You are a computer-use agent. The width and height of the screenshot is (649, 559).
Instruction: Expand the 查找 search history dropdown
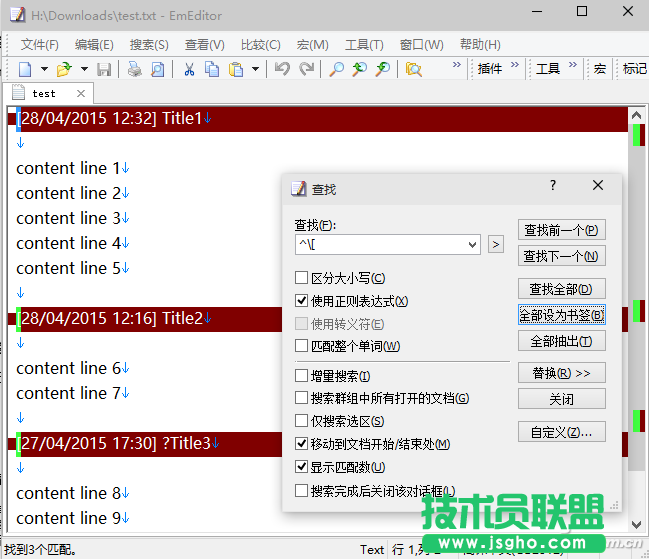tap(472, 244)
